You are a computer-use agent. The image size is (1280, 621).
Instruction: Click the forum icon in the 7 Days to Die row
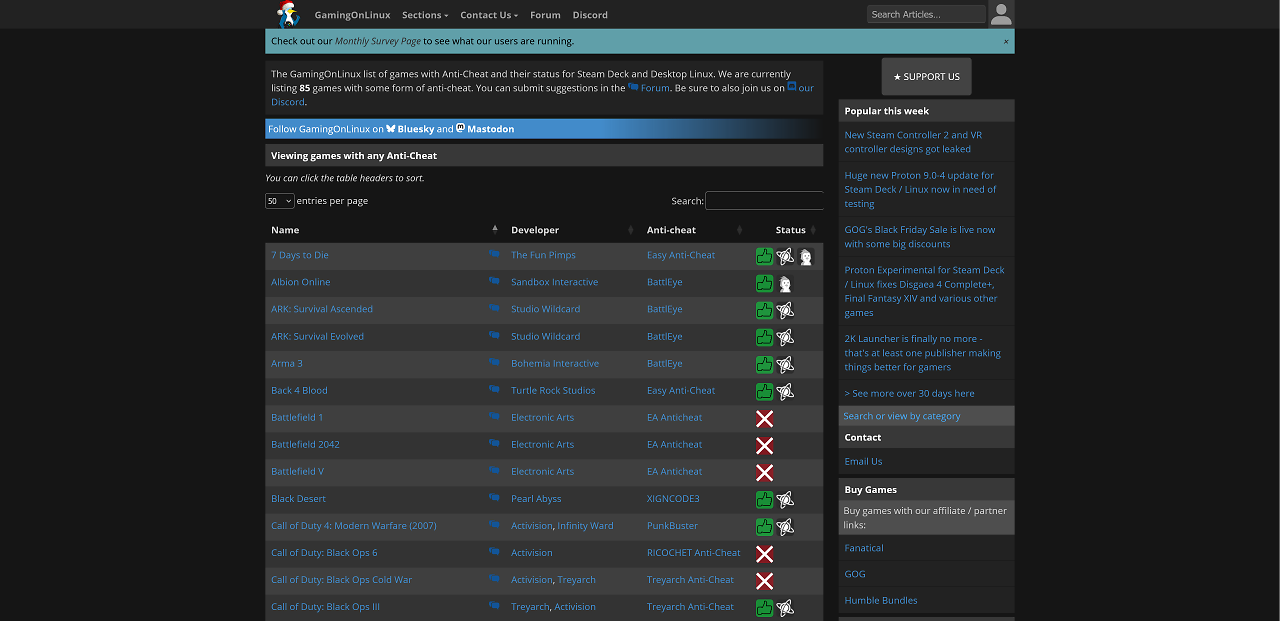coord(494,255)
